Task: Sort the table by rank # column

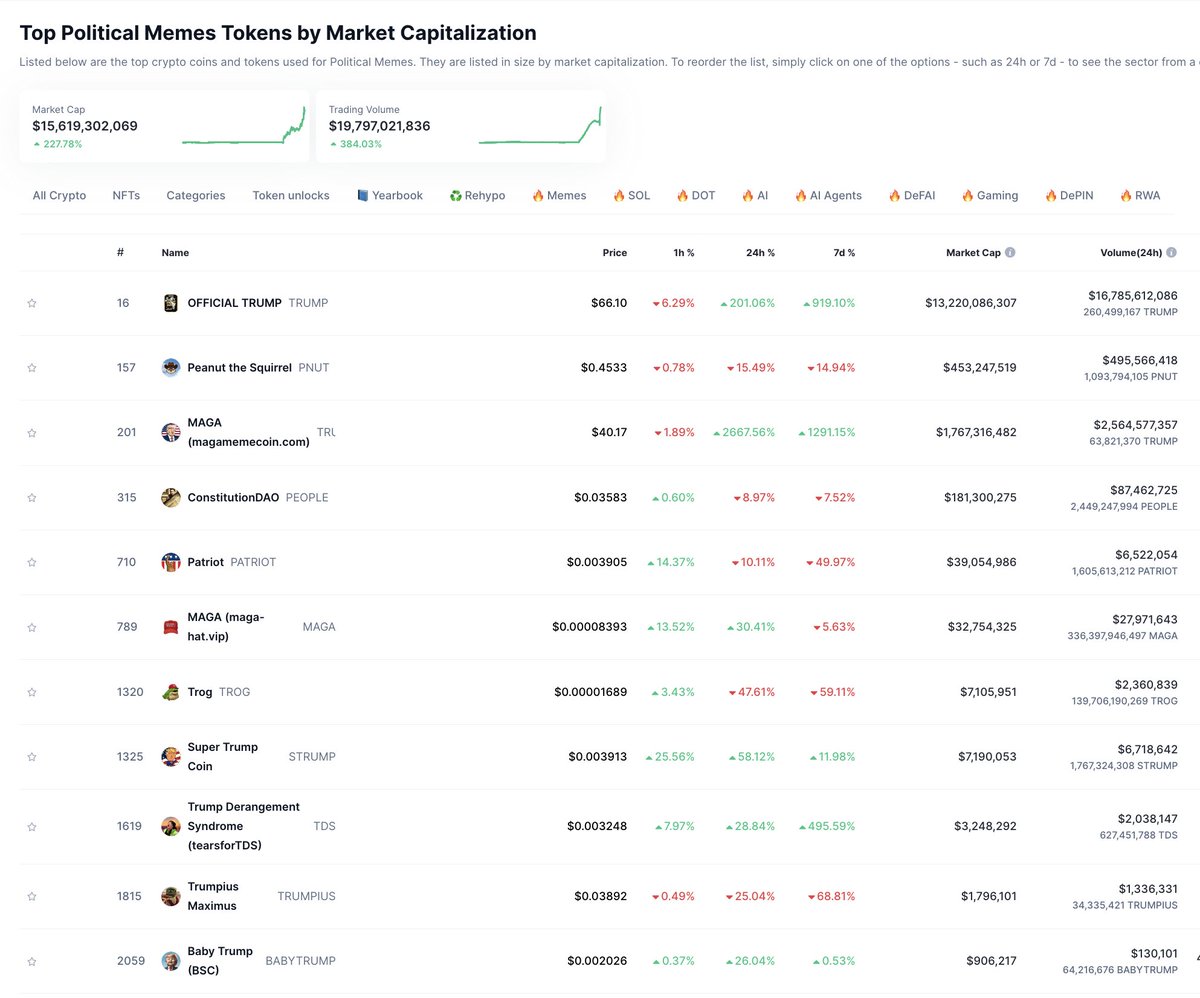Action: click(120, 253)
